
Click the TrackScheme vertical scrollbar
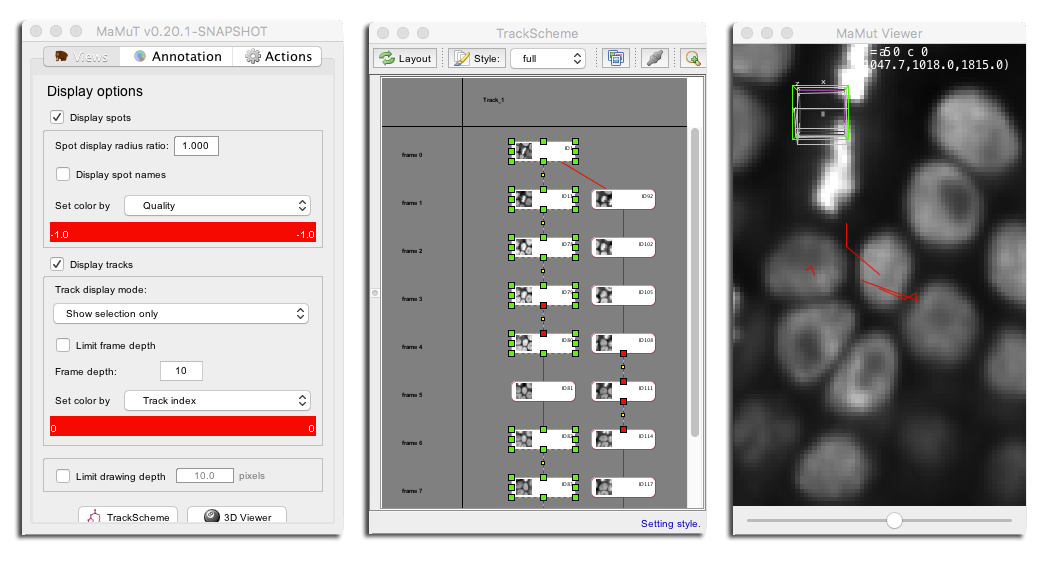695,283
